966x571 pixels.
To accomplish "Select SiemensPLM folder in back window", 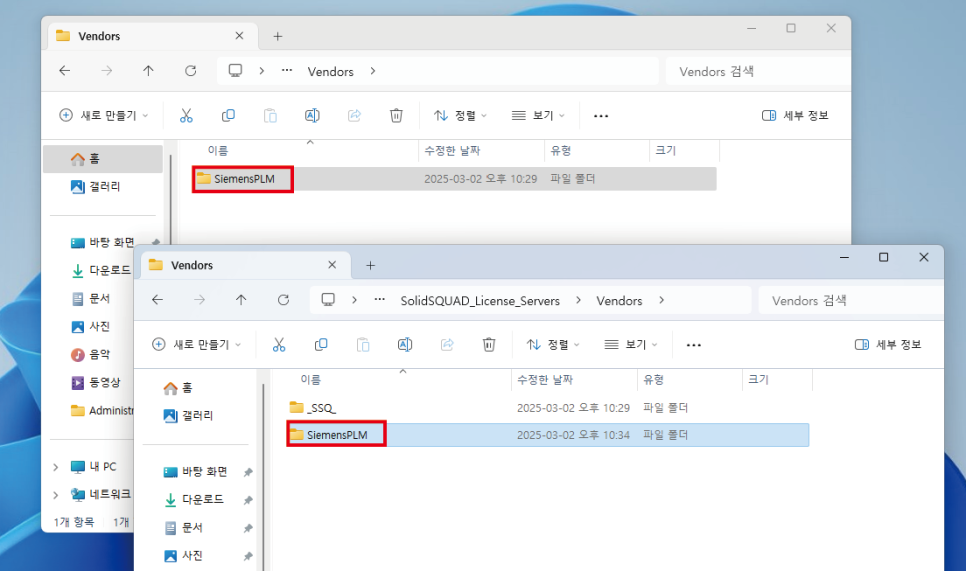I will (x=455, y=179).
